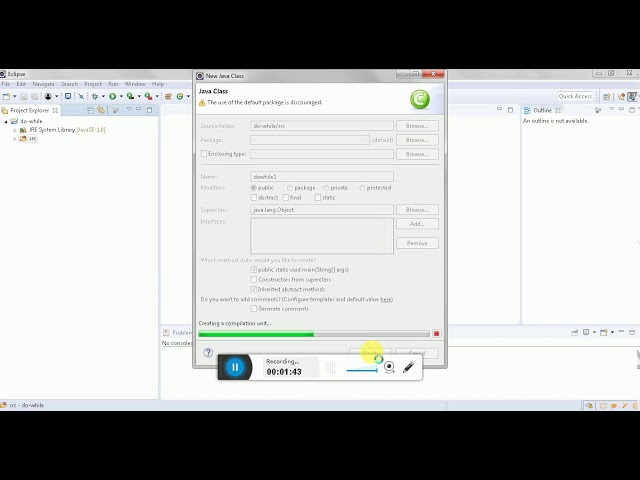Select the Outline view tab
The width and height of the screenshot is (640, 480).
(542, 110)
